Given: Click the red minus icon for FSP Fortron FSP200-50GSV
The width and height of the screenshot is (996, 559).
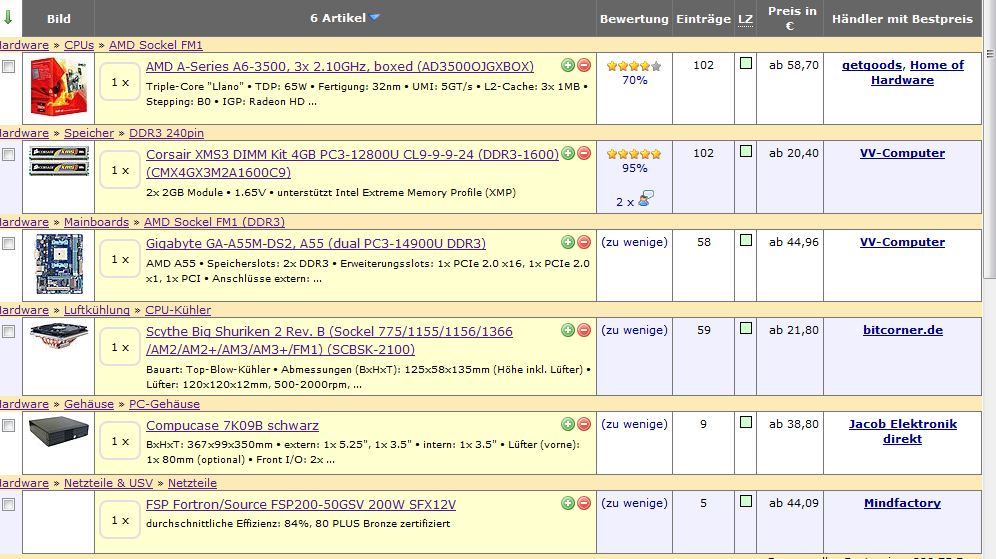Looking at the screenshot, I should [584, 503].
